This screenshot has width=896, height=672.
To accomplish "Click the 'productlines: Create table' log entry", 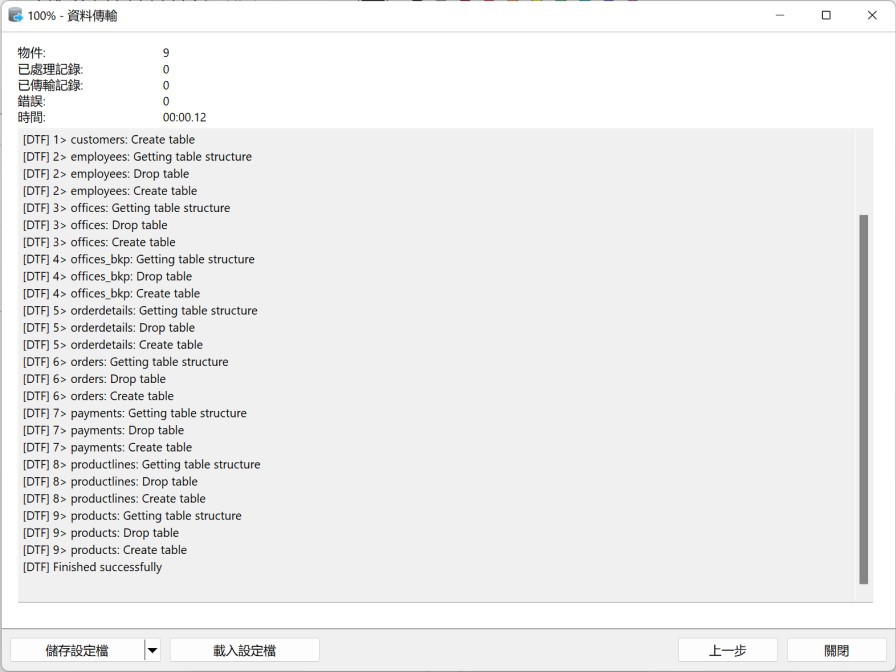I will tap(114, 499).
